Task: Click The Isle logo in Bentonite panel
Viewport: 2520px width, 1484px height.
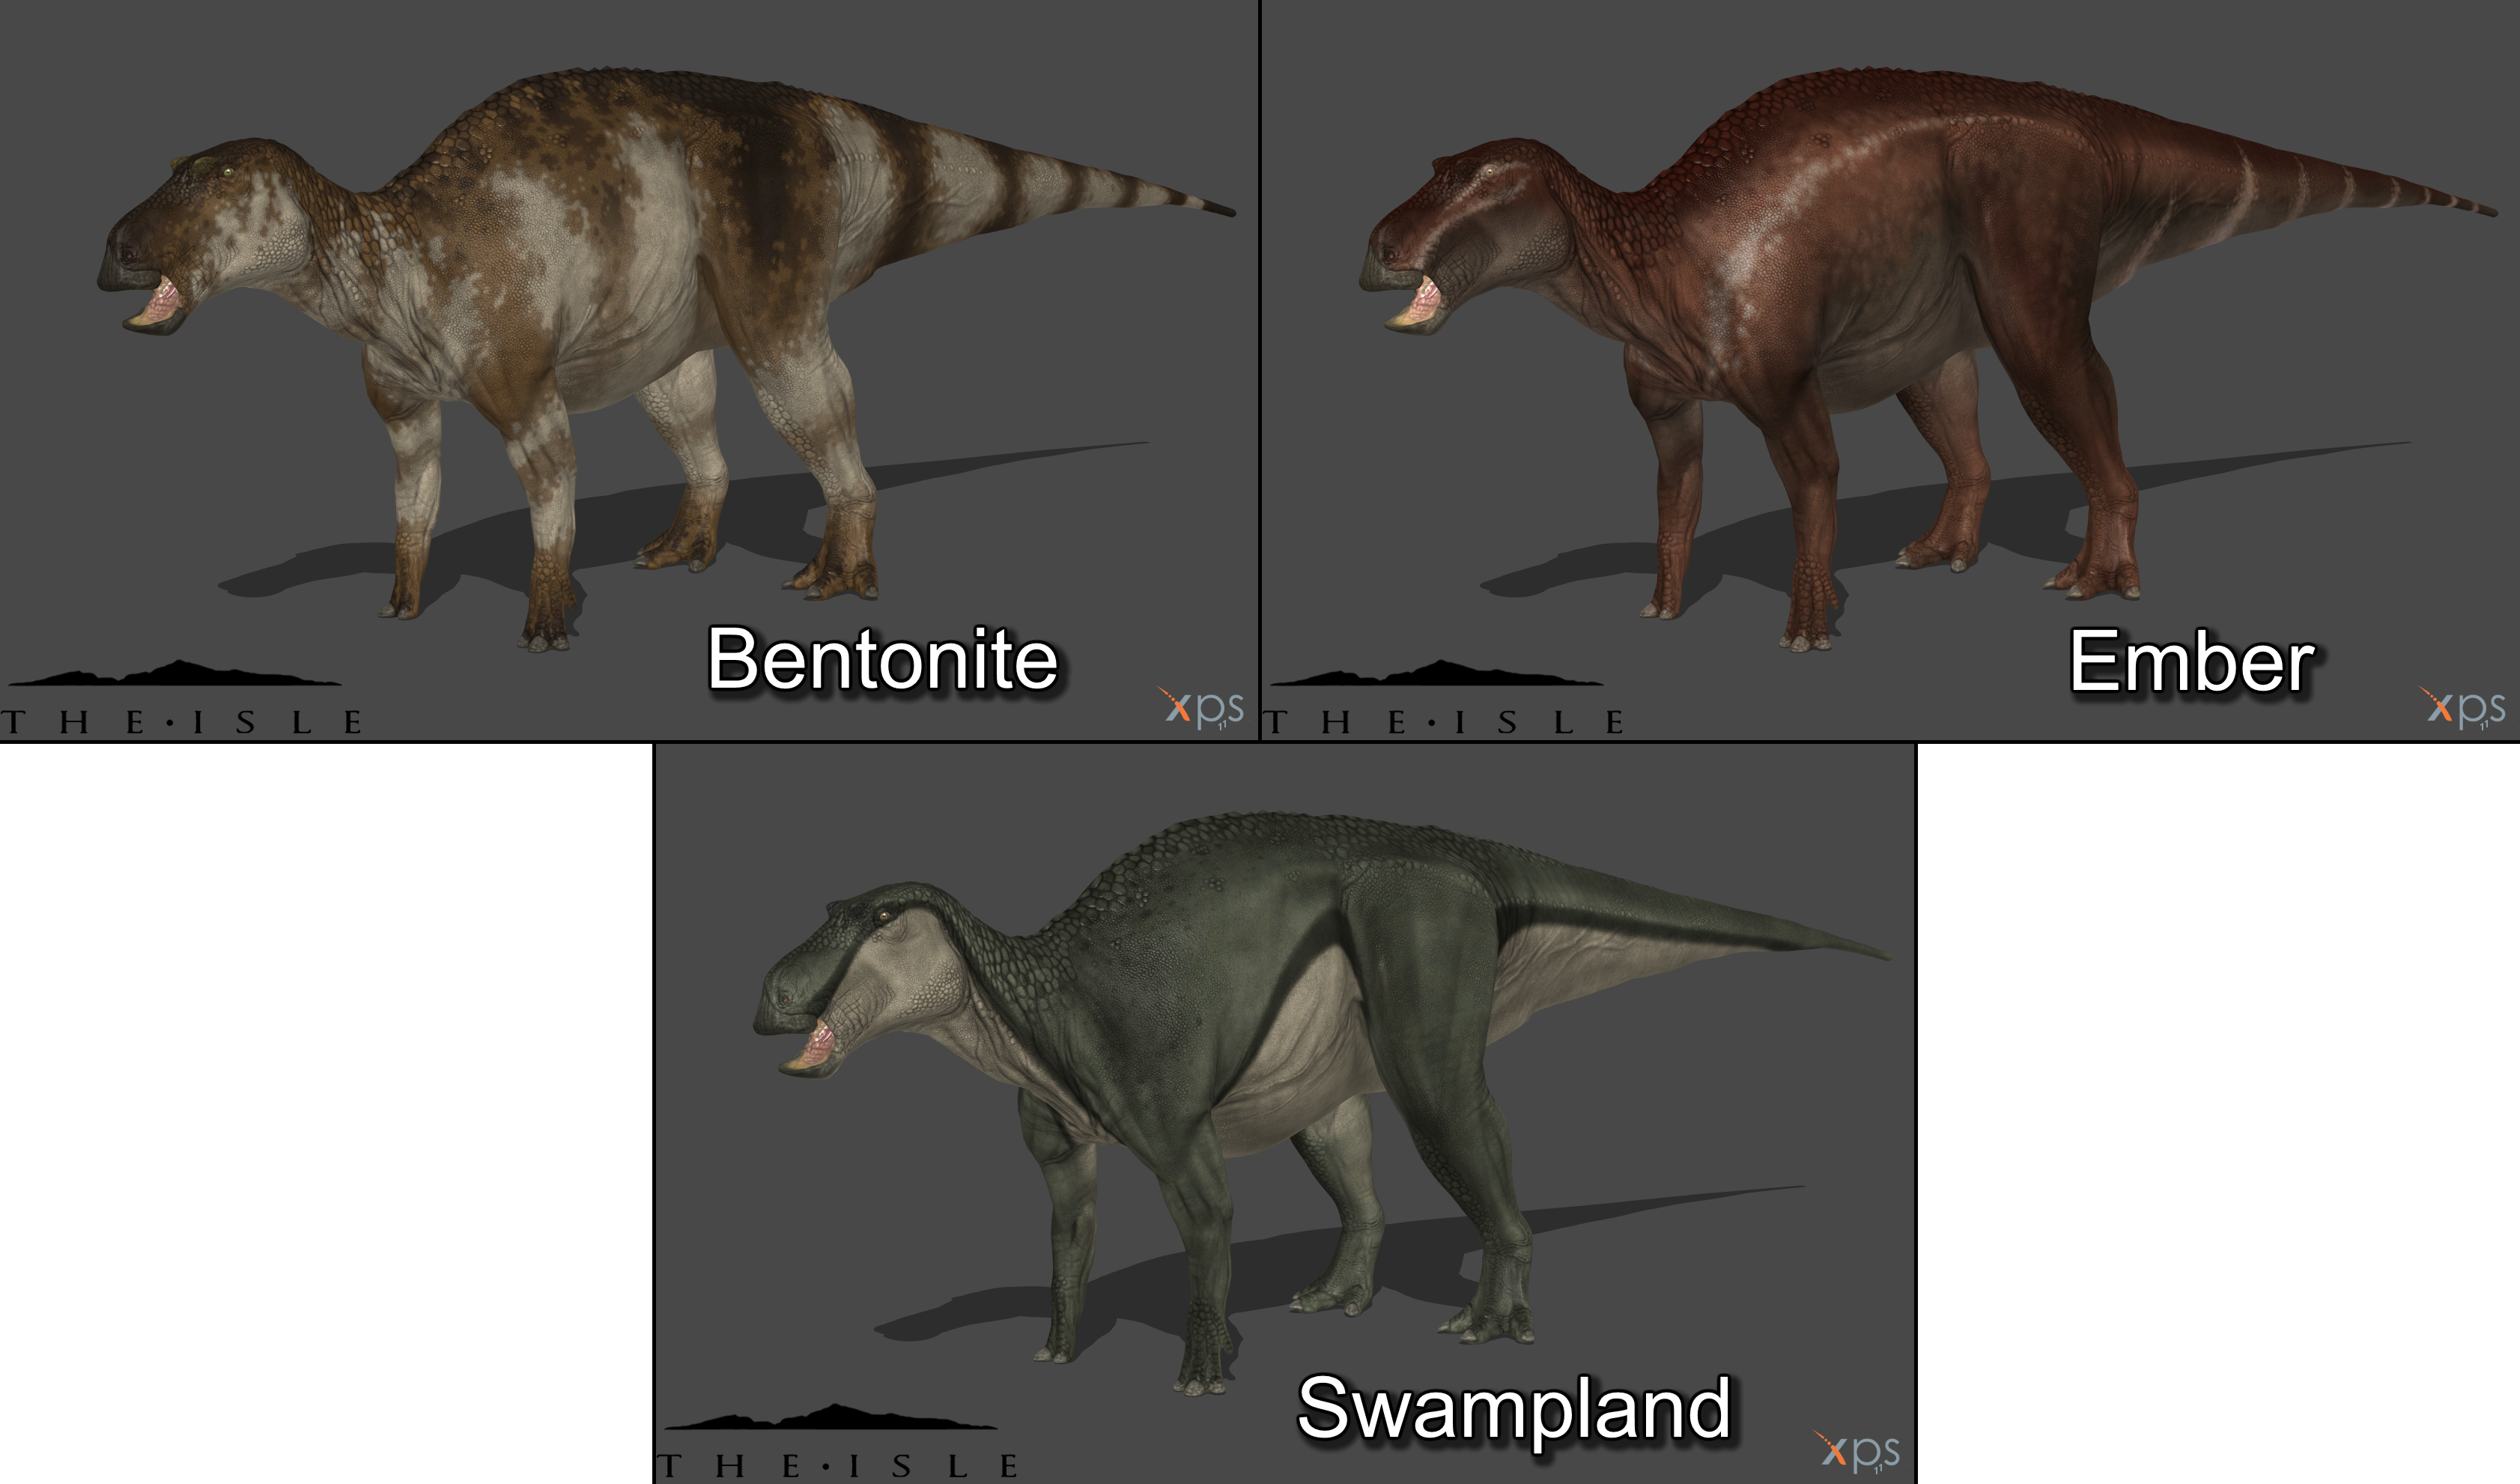Action: tap(181, 698)
